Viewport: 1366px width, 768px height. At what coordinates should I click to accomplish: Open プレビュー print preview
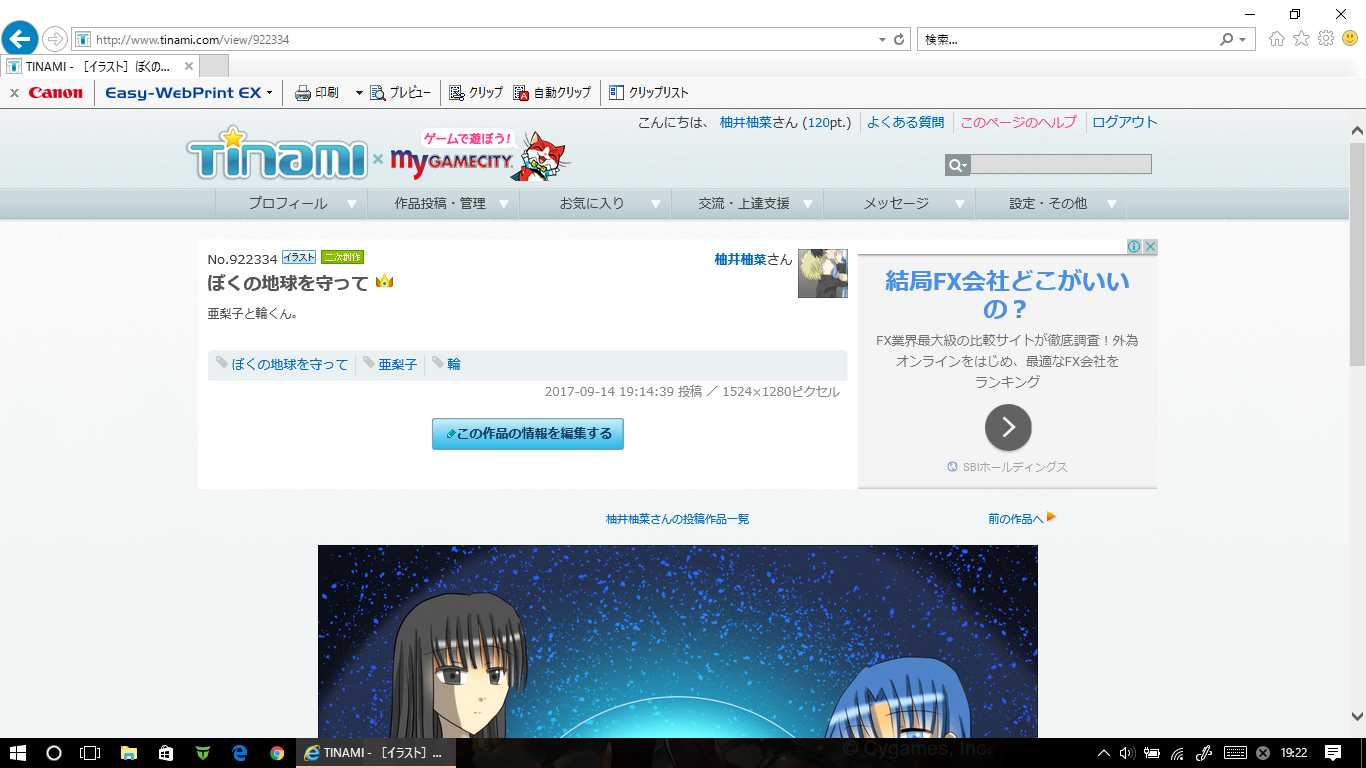[x=400, y=93]
